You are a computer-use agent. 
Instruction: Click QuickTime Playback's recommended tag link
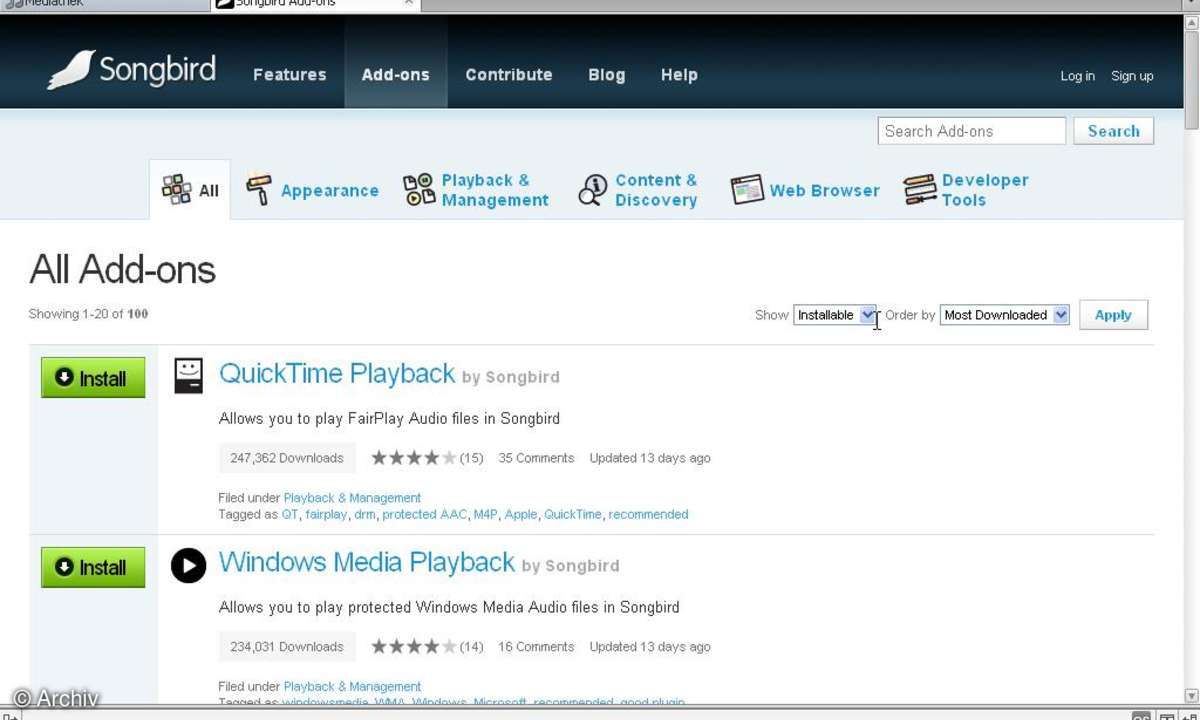tap(648, 514)
